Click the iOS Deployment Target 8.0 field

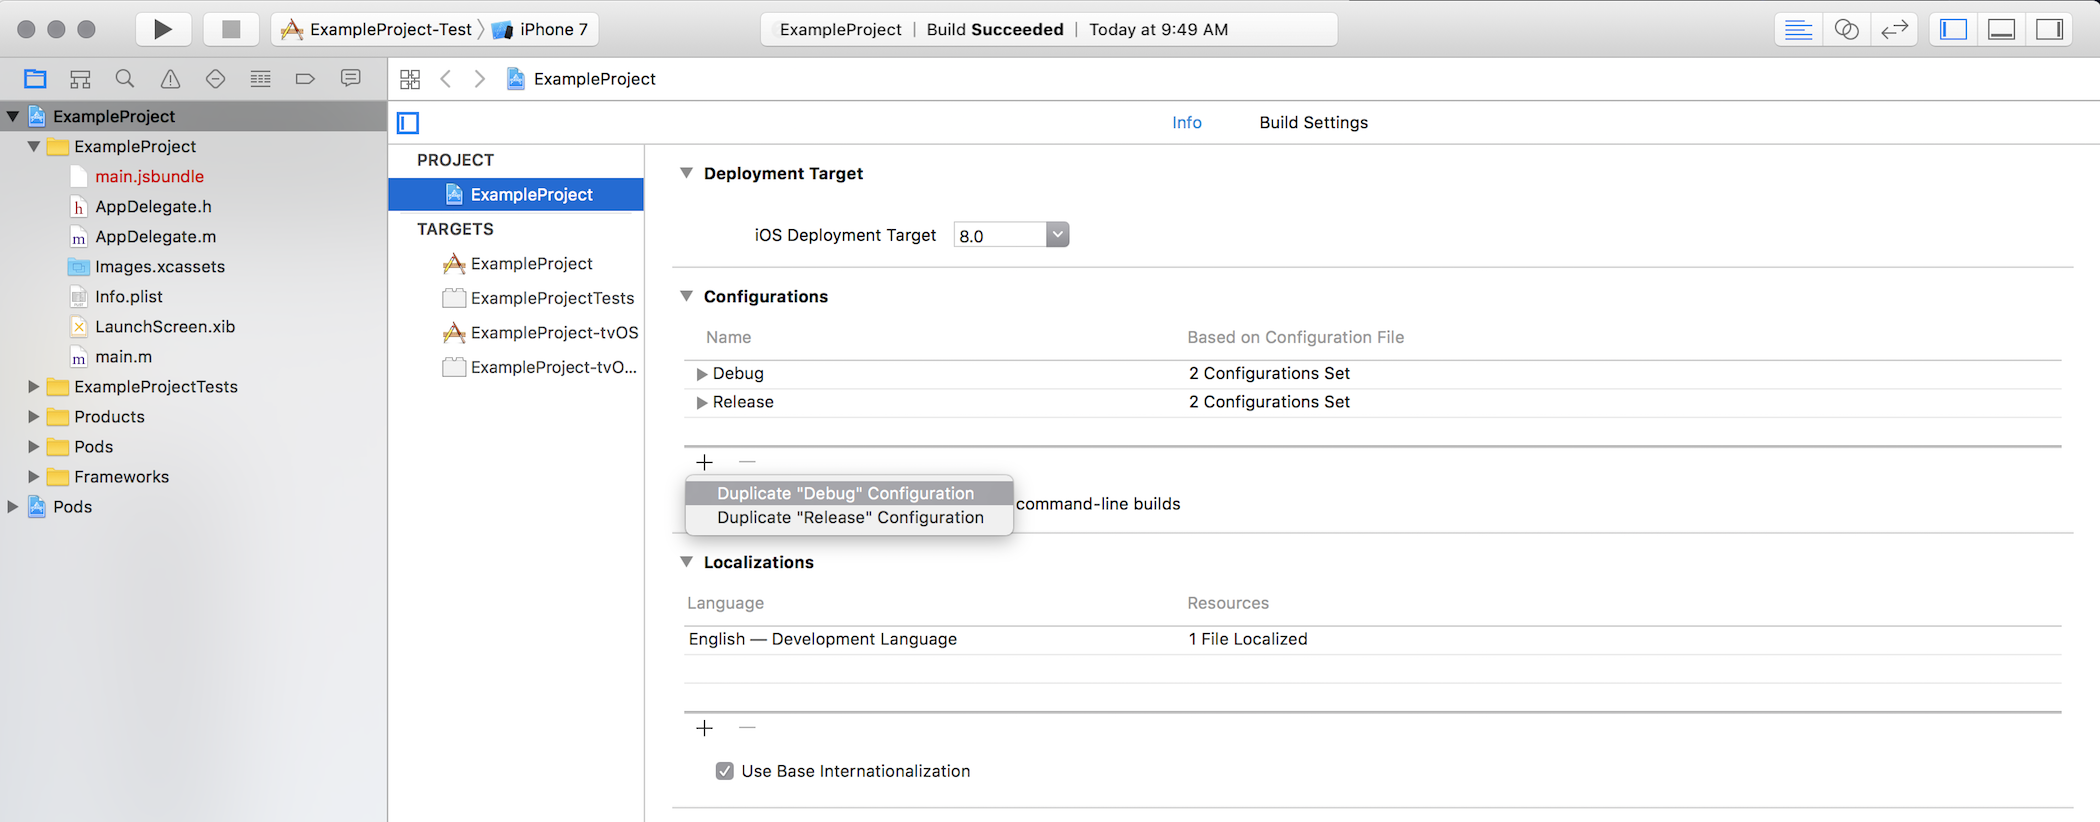tap(1000, 235)
